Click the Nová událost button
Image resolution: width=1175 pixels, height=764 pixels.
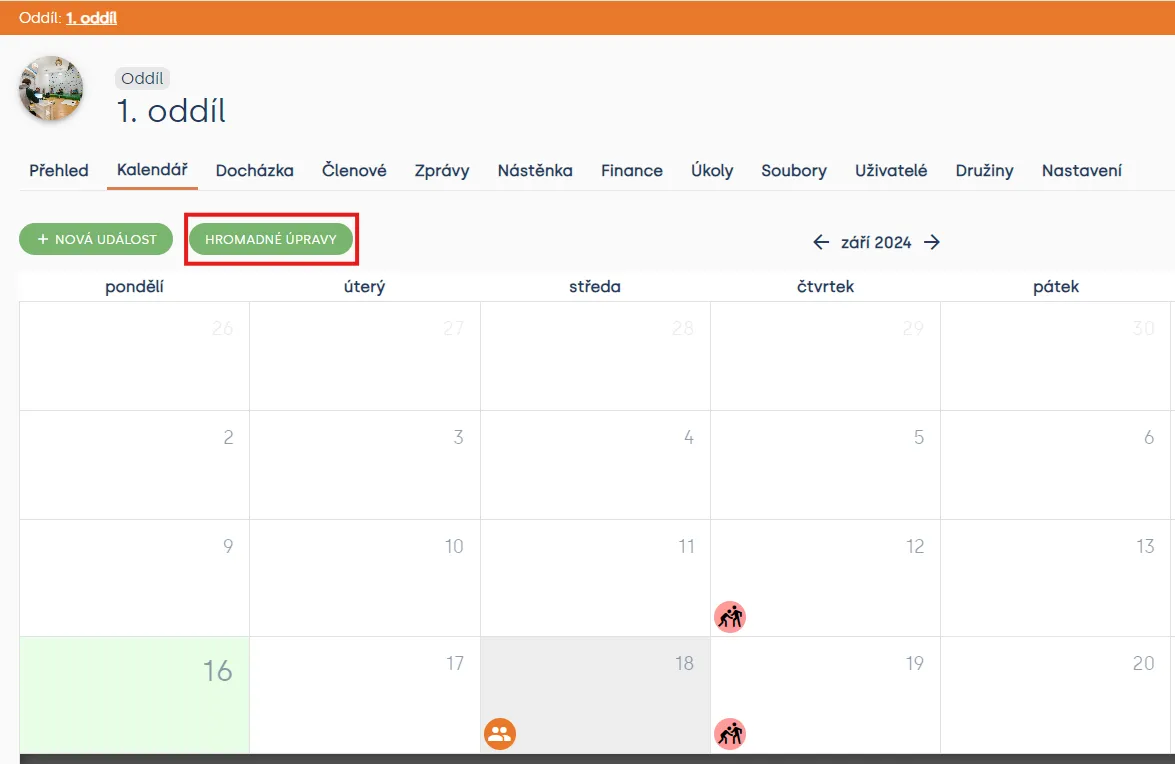[x=96, y=239]
